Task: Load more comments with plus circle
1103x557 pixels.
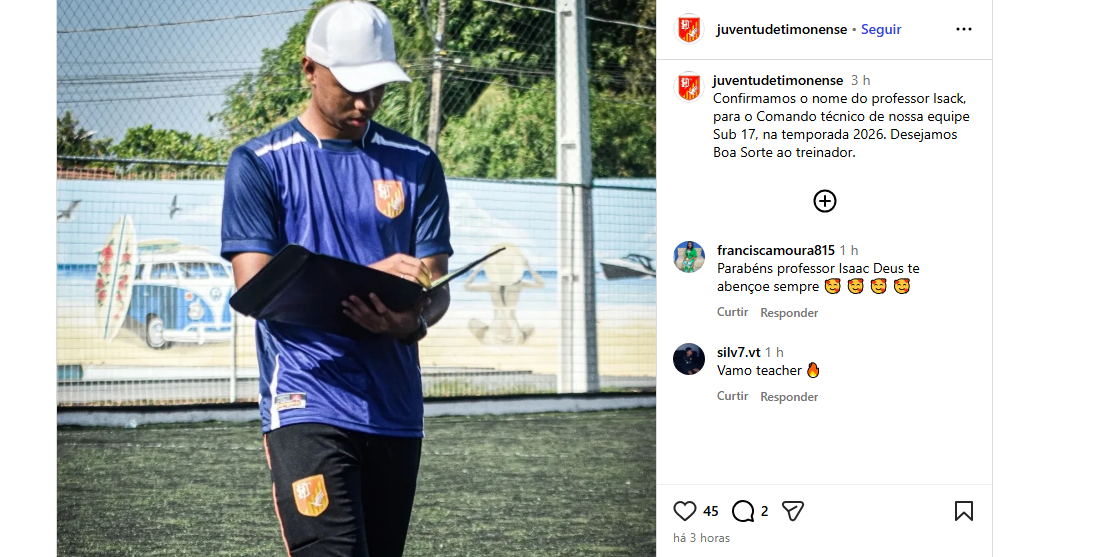Action: 824,201
